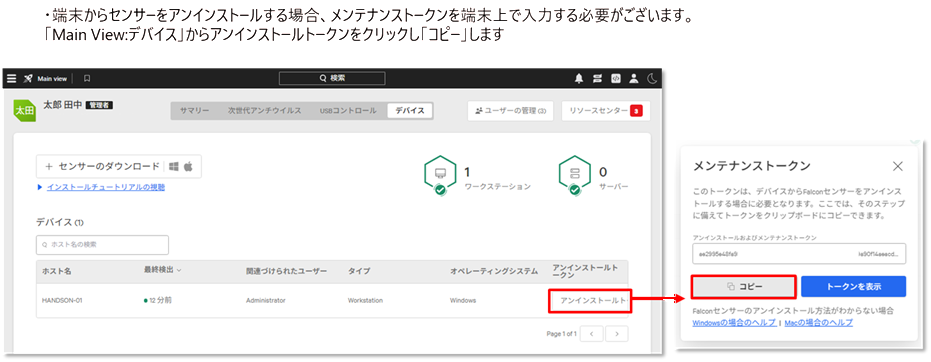This screenshot has width=931, height=362.
Task: Switch to the サマリー tab
Action: (195, 111)
